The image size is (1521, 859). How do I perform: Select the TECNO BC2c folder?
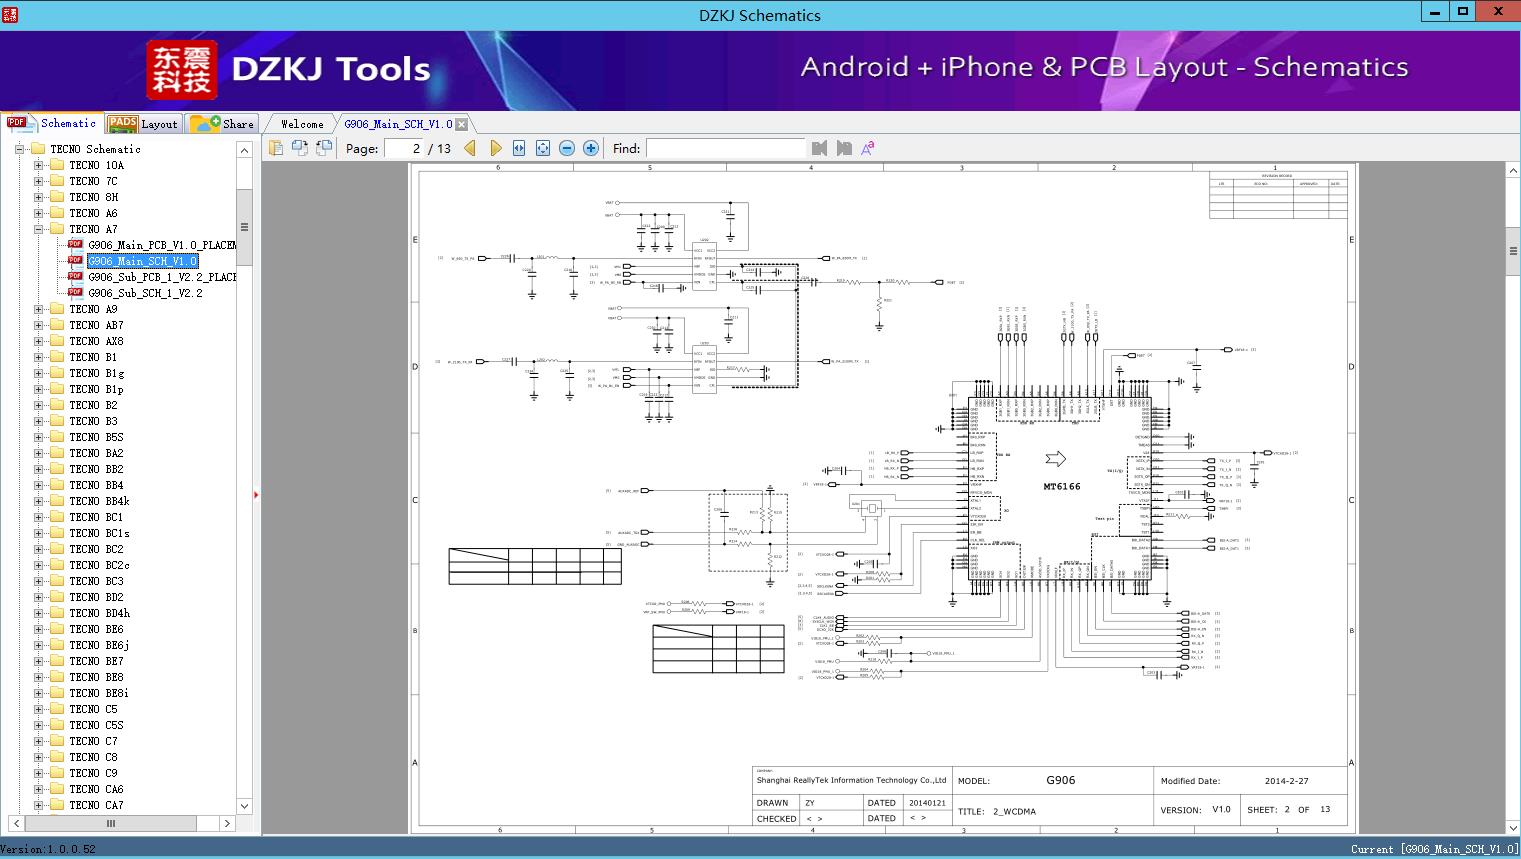coord(99,565)
